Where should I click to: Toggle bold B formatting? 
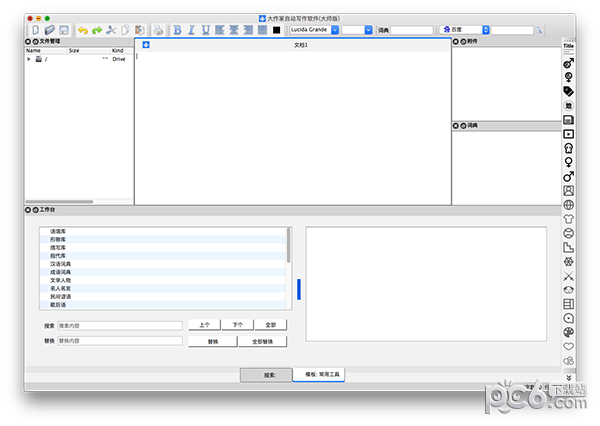click(x=177, y=30)
